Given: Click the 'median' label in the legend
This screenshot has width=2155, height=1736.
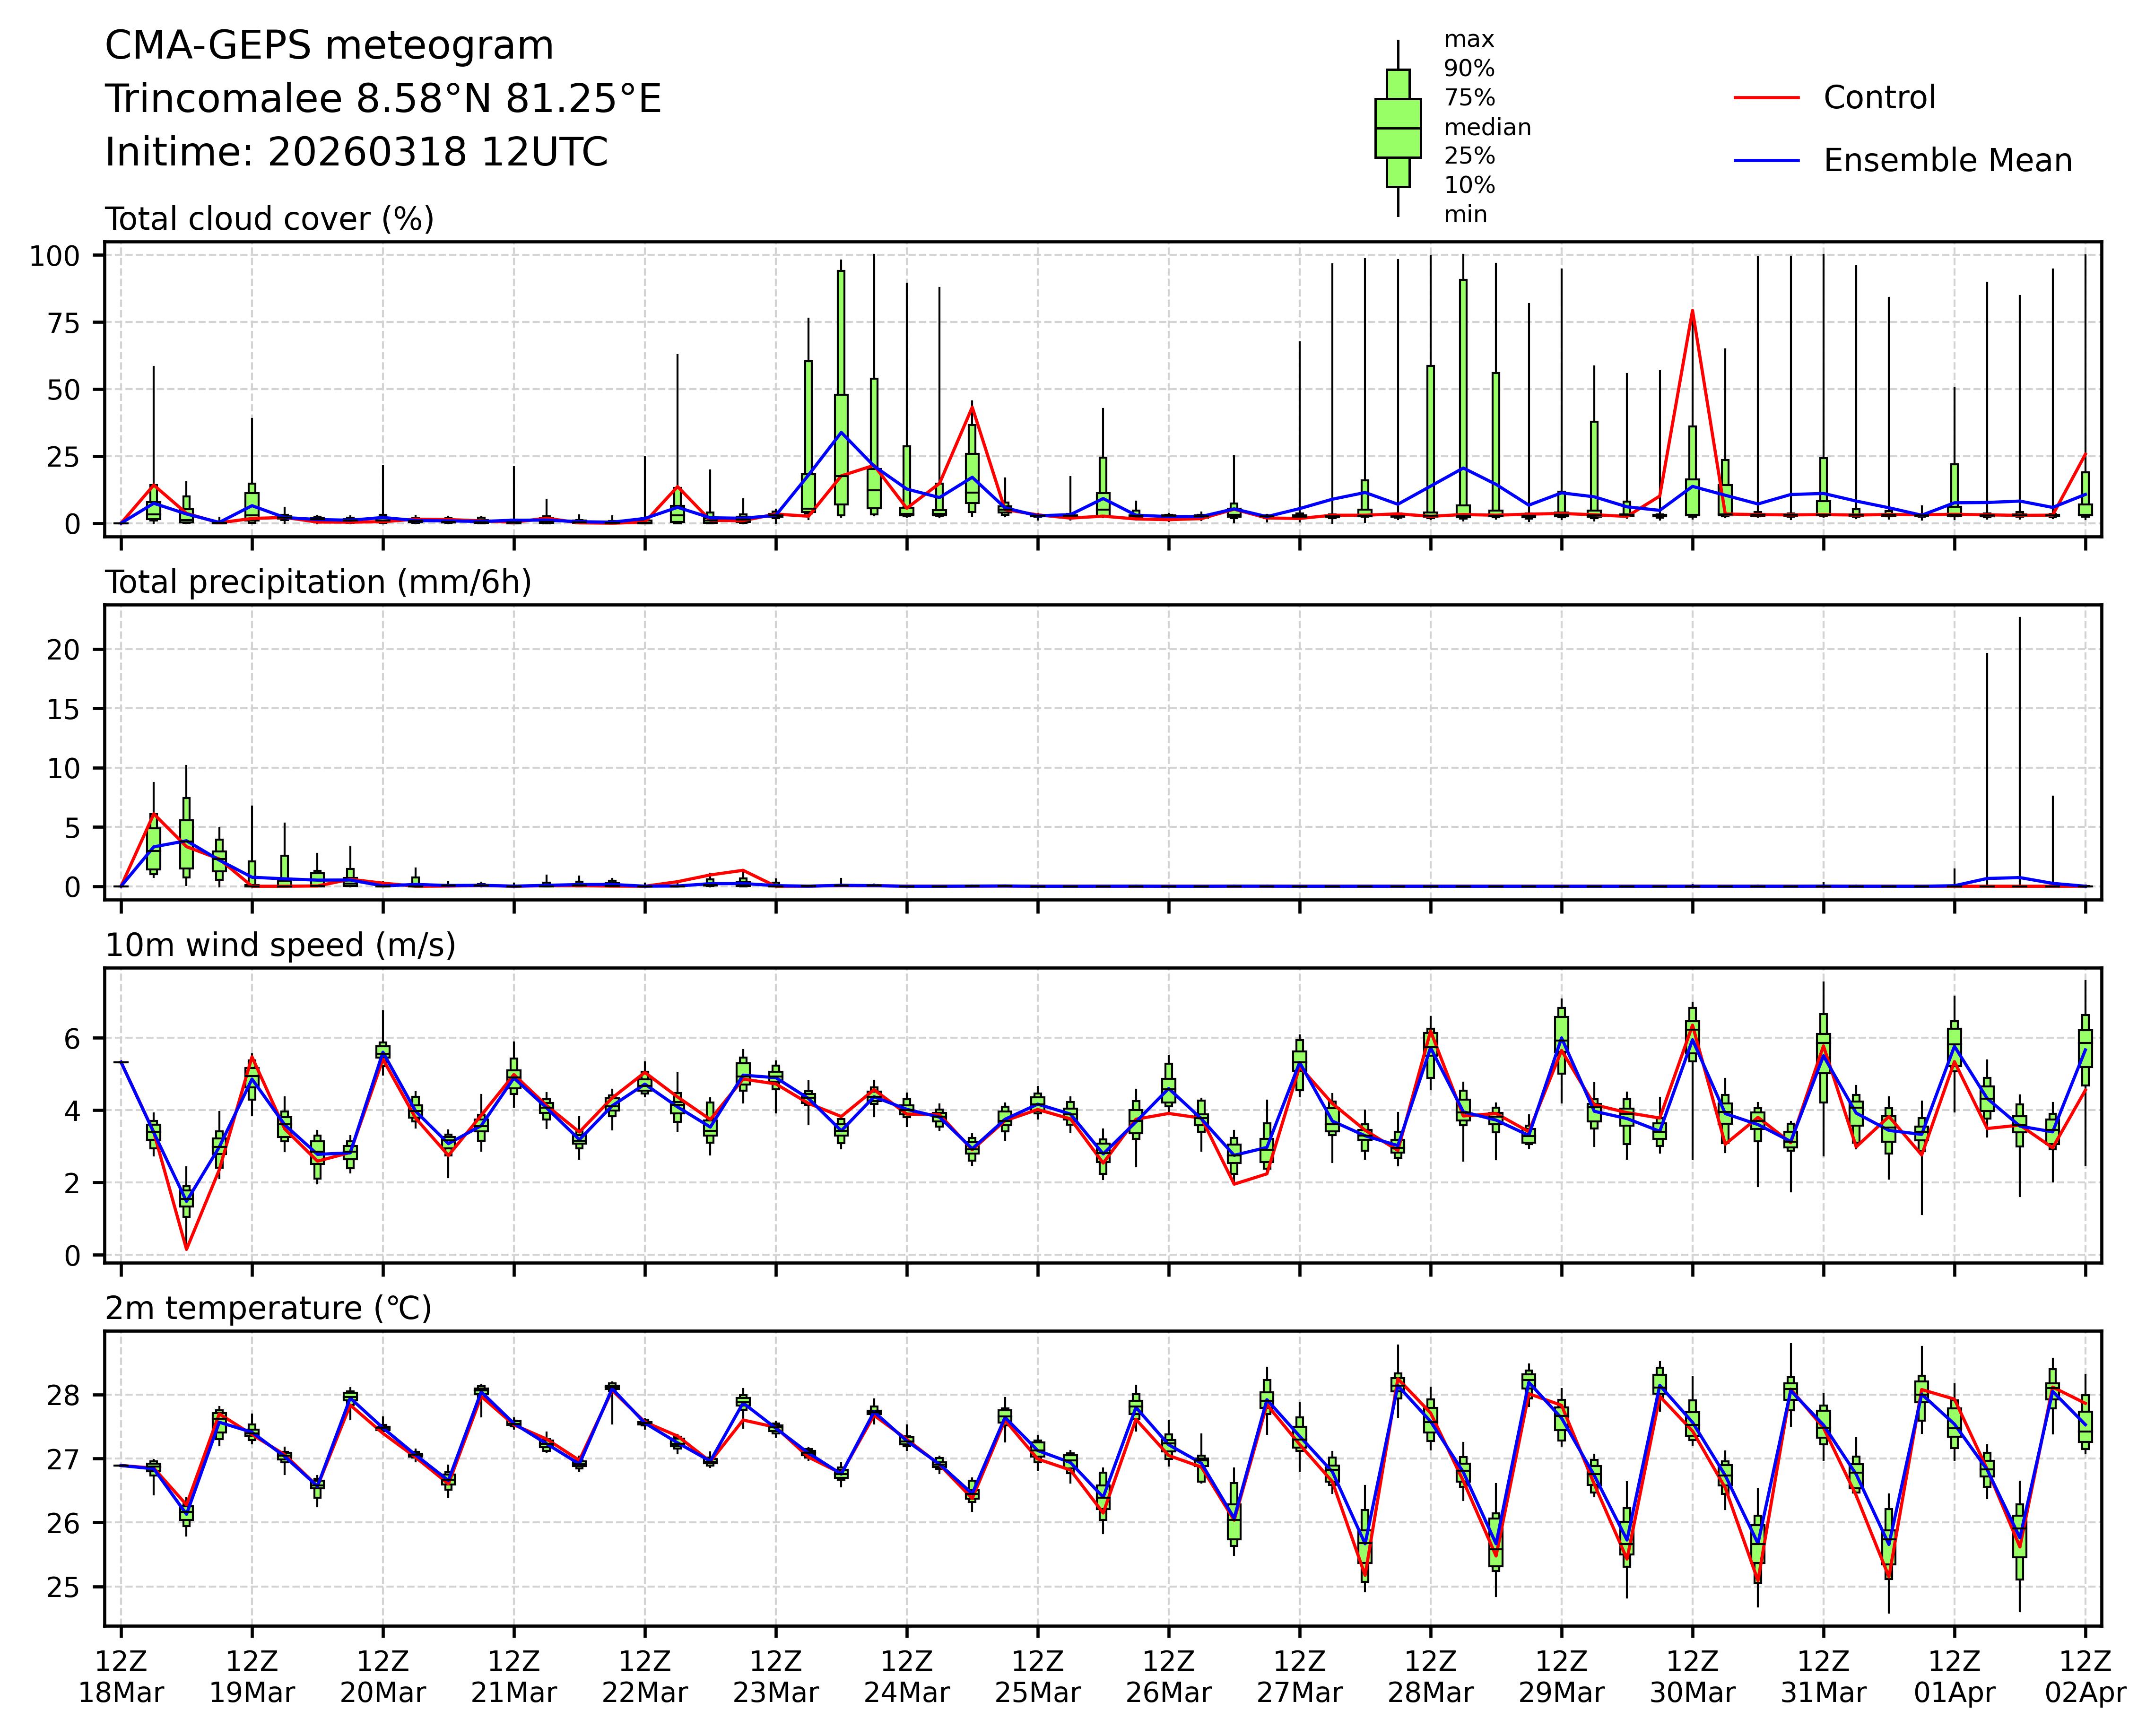Looking at the screenshot, I should (1487, 127).
